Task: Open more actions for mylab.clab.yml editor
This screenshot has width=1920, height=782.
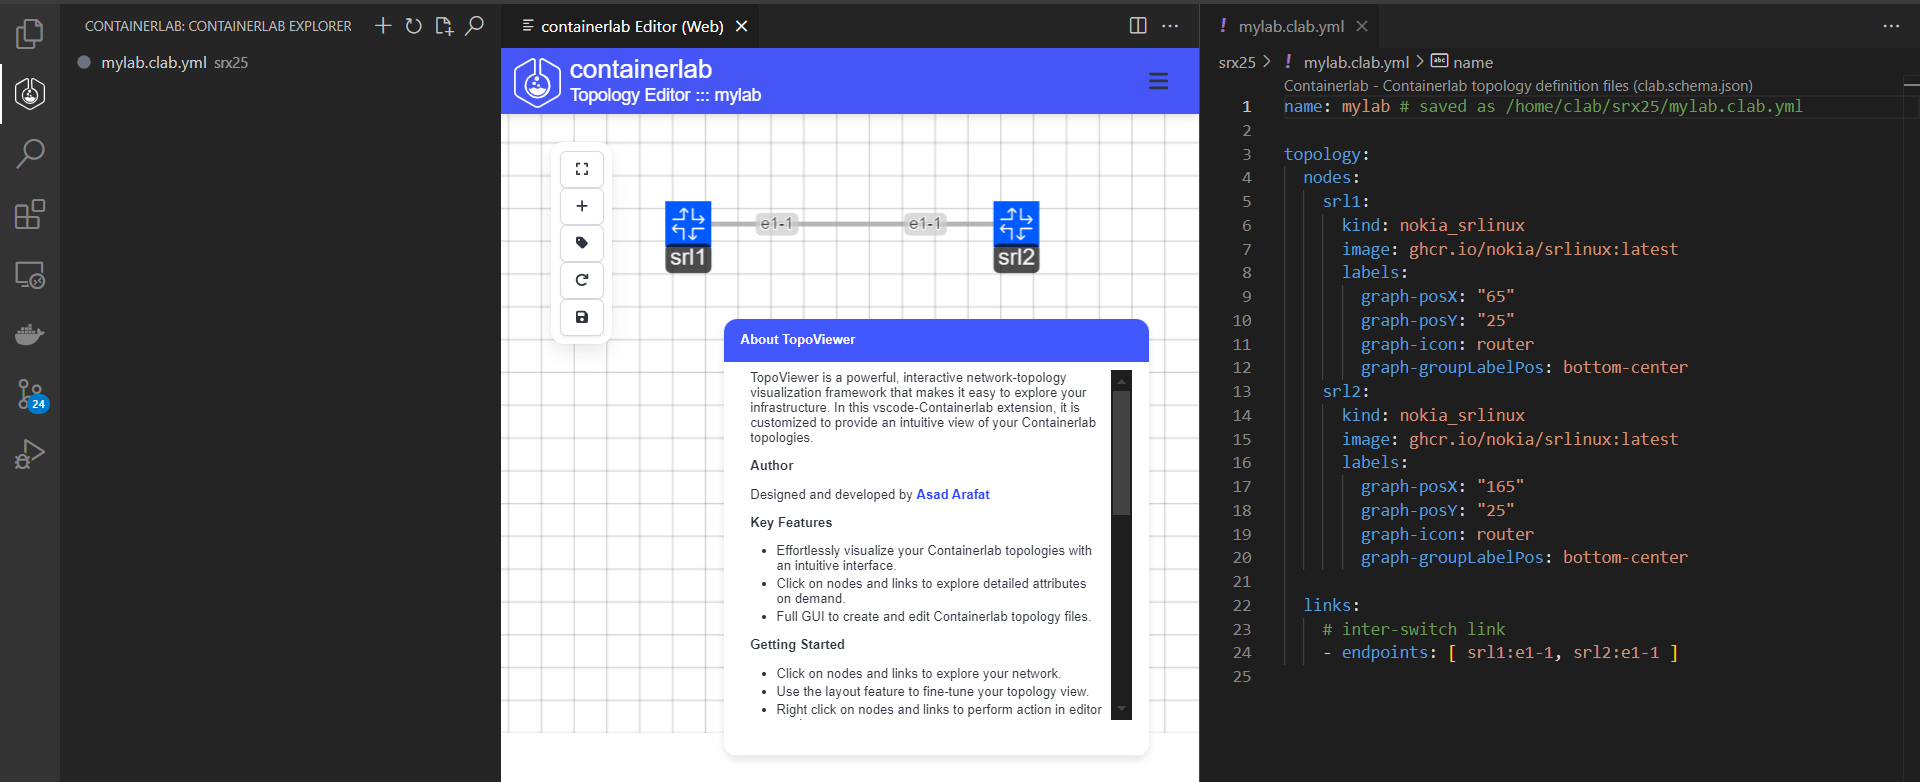Action: click(1890, 26)
